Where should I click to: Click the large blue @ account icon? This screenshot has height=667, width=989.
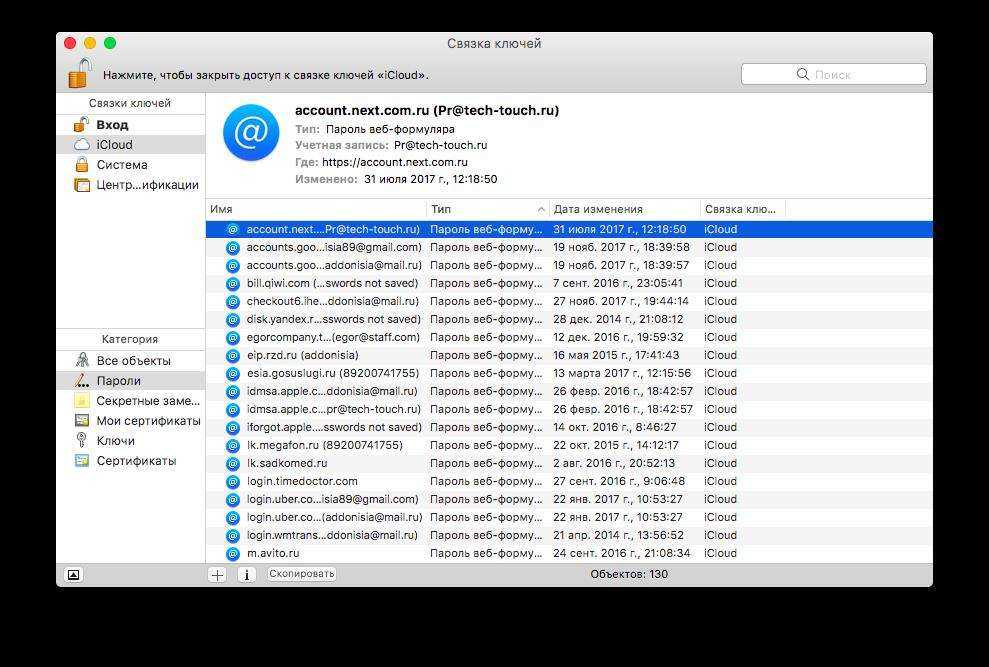tap(251, 133)
